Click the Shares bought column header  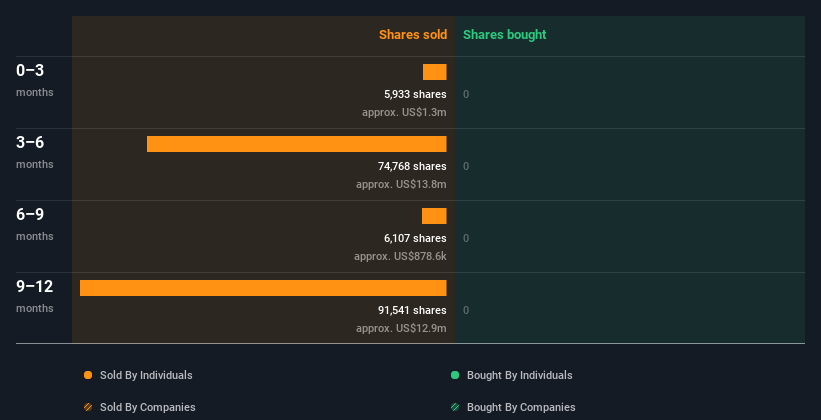[505, 35]
